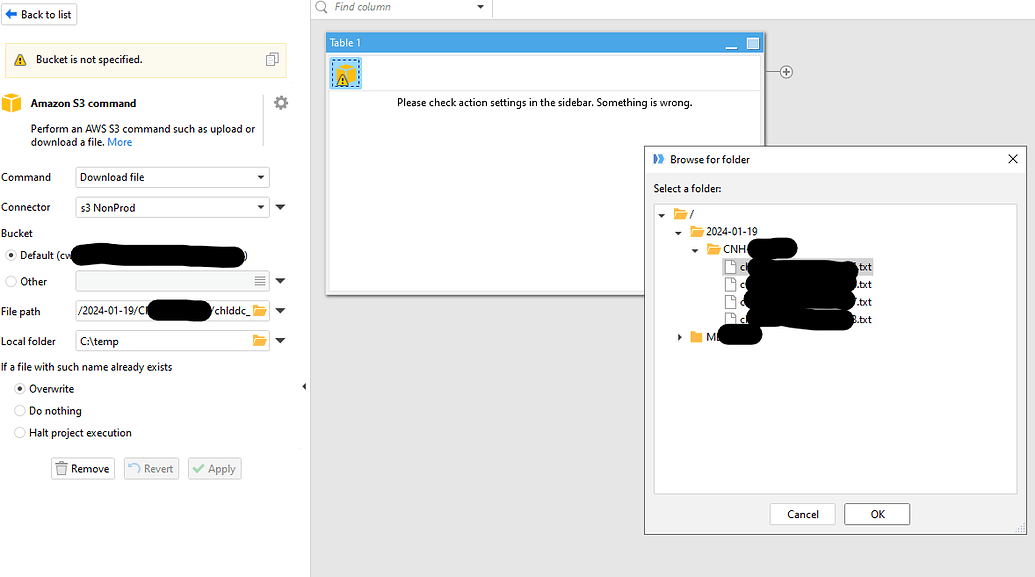The width and height of the screenshot is (1035, 577).
Task: Choose 'Do nothing' for existing files
Action: coord(18,411)
